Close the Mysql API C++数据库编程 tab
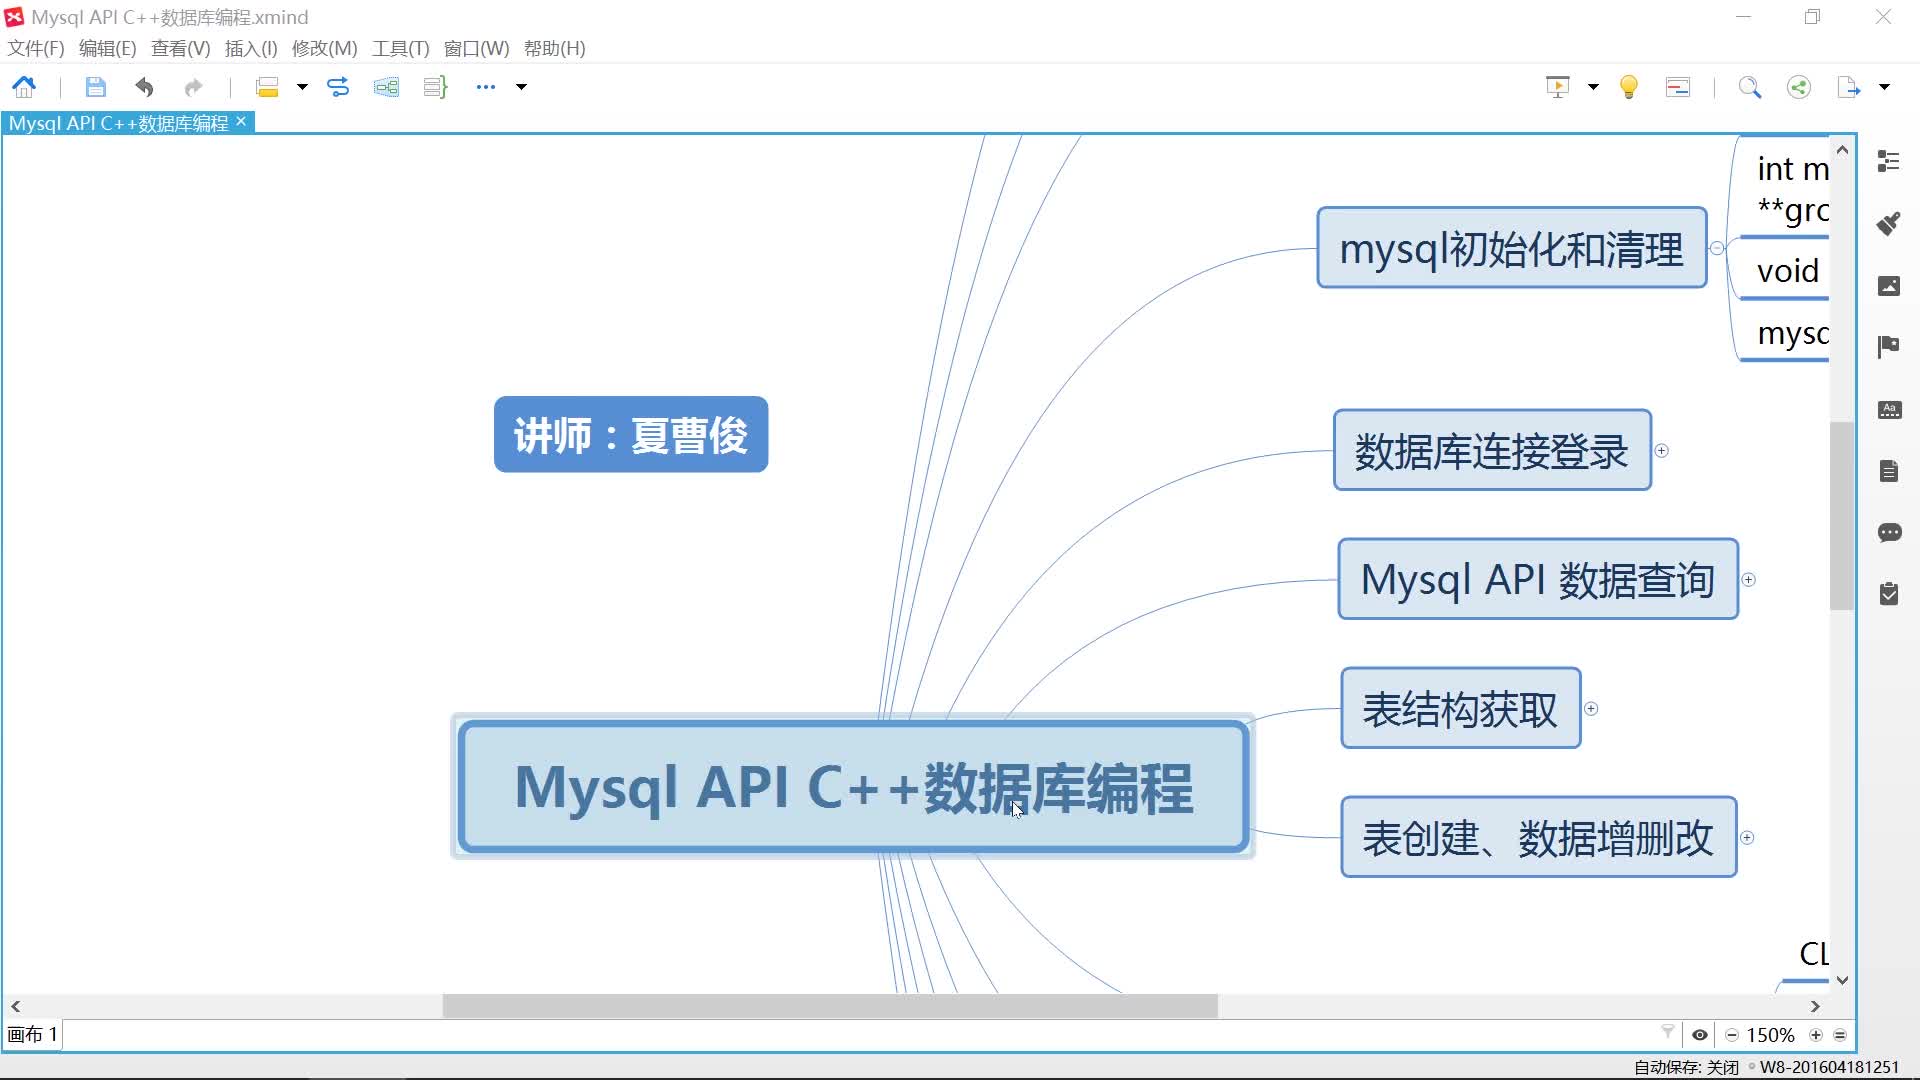 coord(241,121)
